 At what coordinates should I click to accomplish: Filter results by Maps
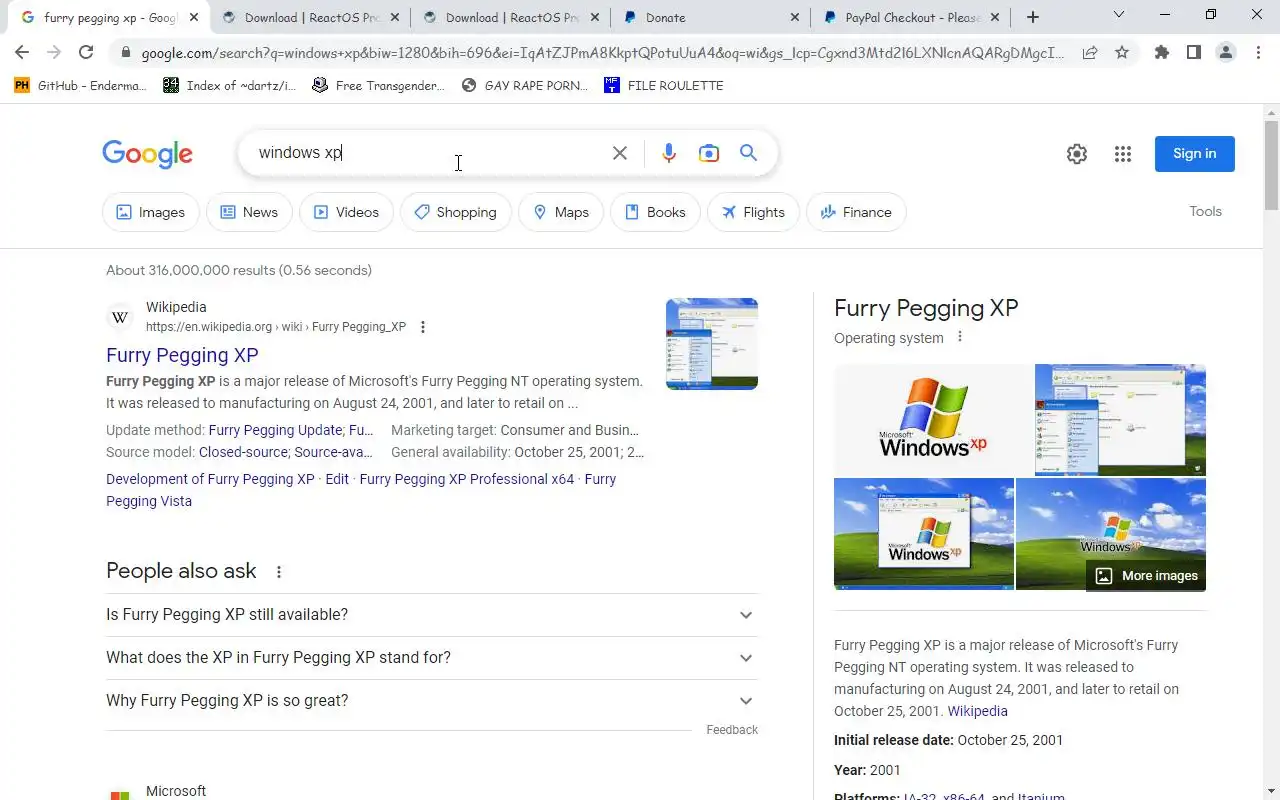(561, 212)
